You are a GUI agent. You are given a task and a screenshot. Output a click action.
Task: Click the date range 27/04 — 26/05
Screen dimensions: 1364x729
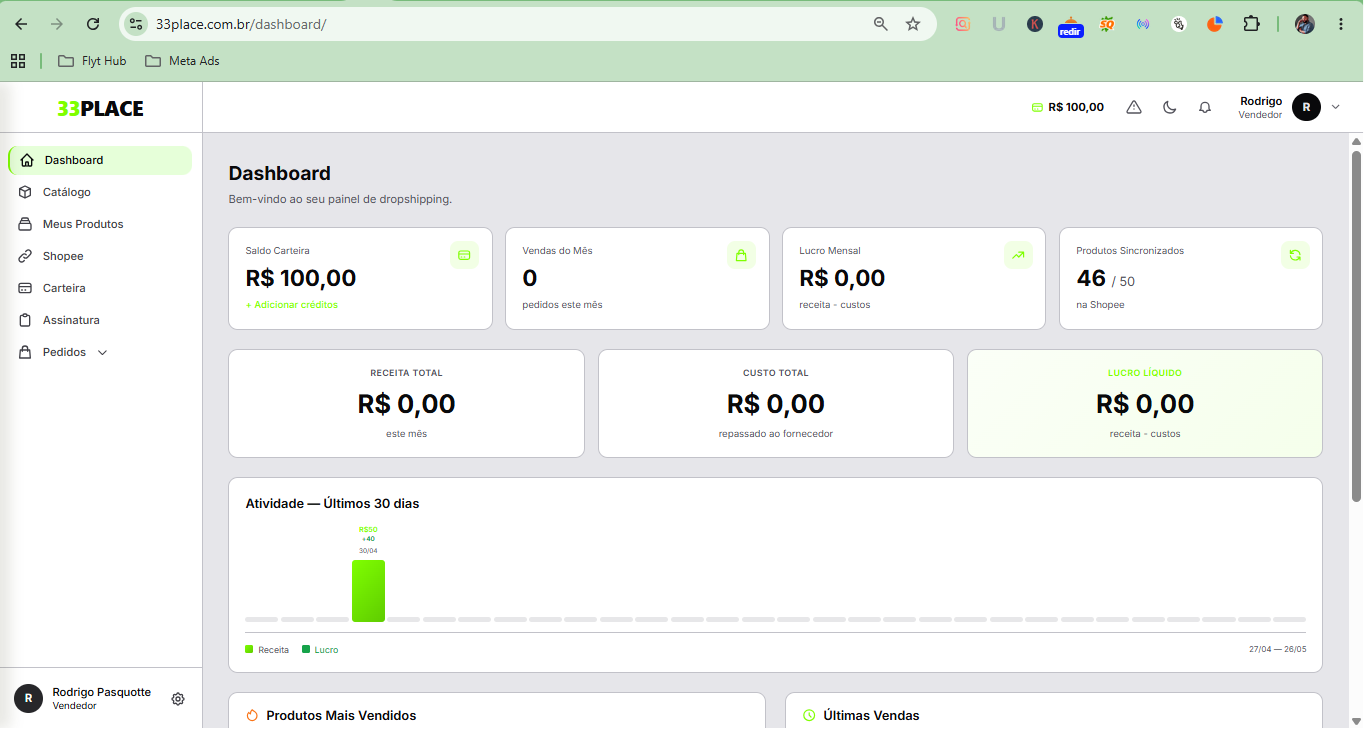coord(1277,650)
